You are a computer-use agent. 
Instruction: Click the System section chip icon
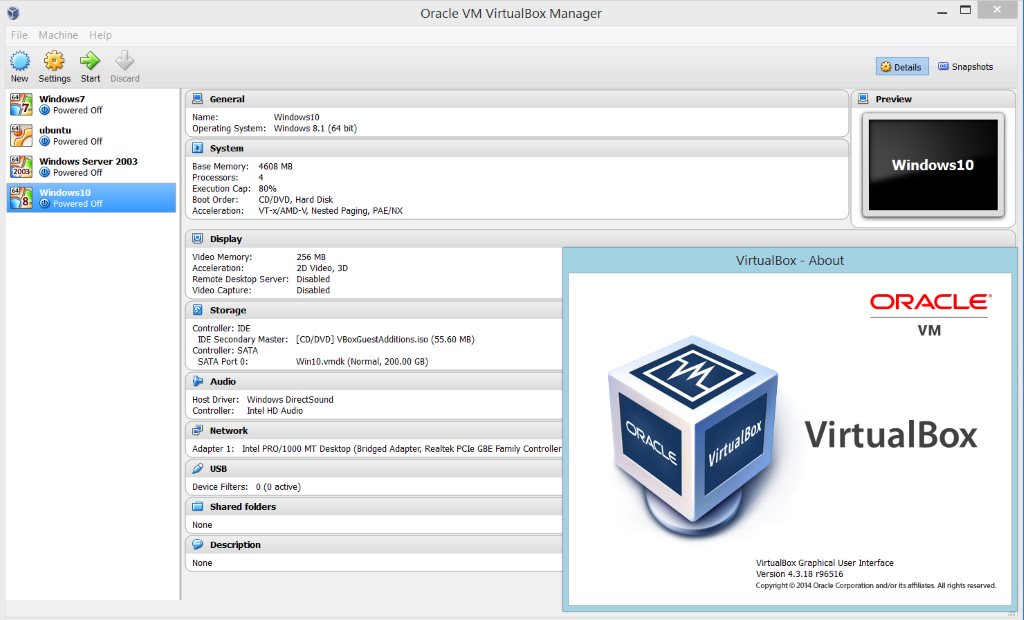tap(197, 148)
